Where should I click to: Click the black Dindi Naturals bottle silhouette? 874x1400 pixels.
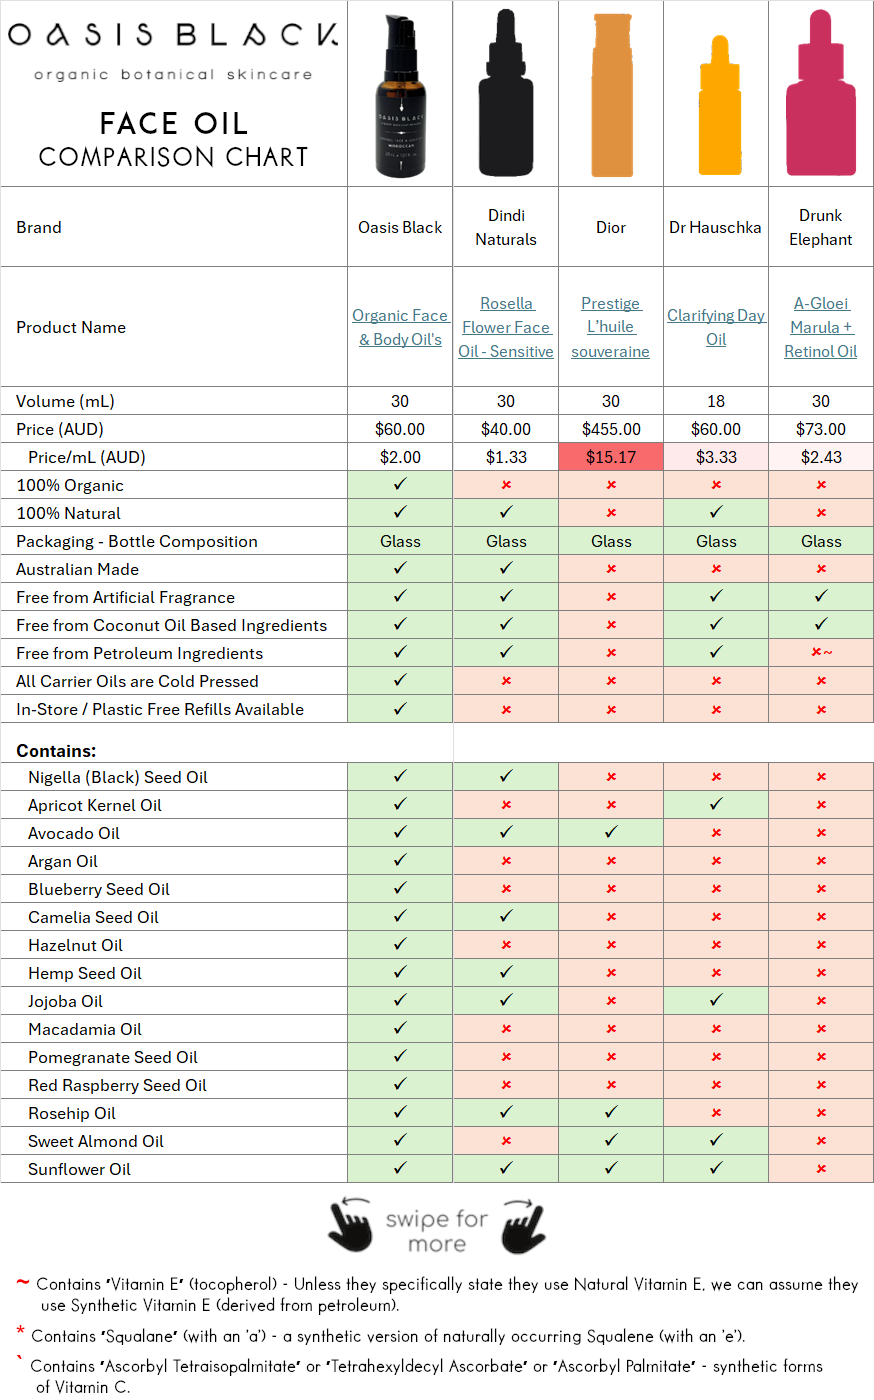pyautogui.click(x=506, y=97)
